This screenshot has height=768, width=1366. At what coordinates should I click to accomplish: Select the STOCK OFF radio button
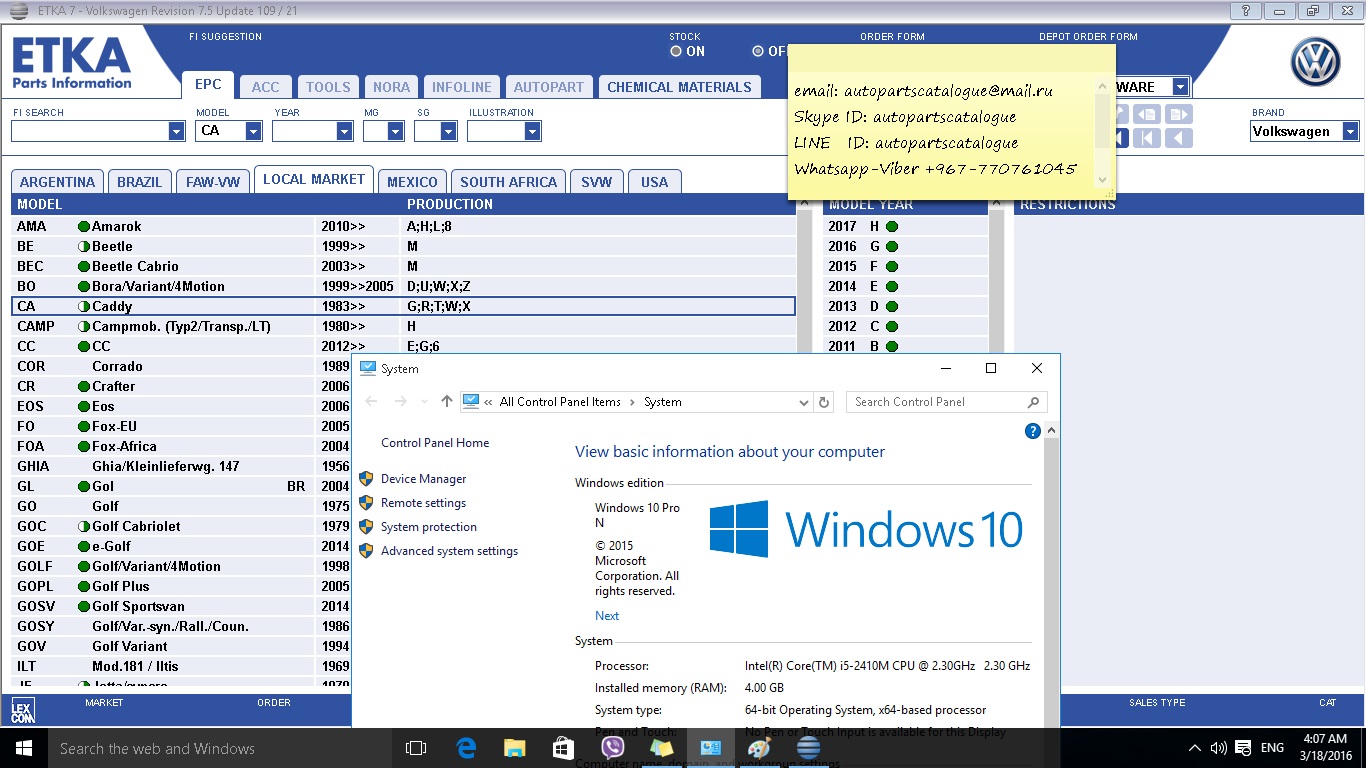(x=759, y=51)
